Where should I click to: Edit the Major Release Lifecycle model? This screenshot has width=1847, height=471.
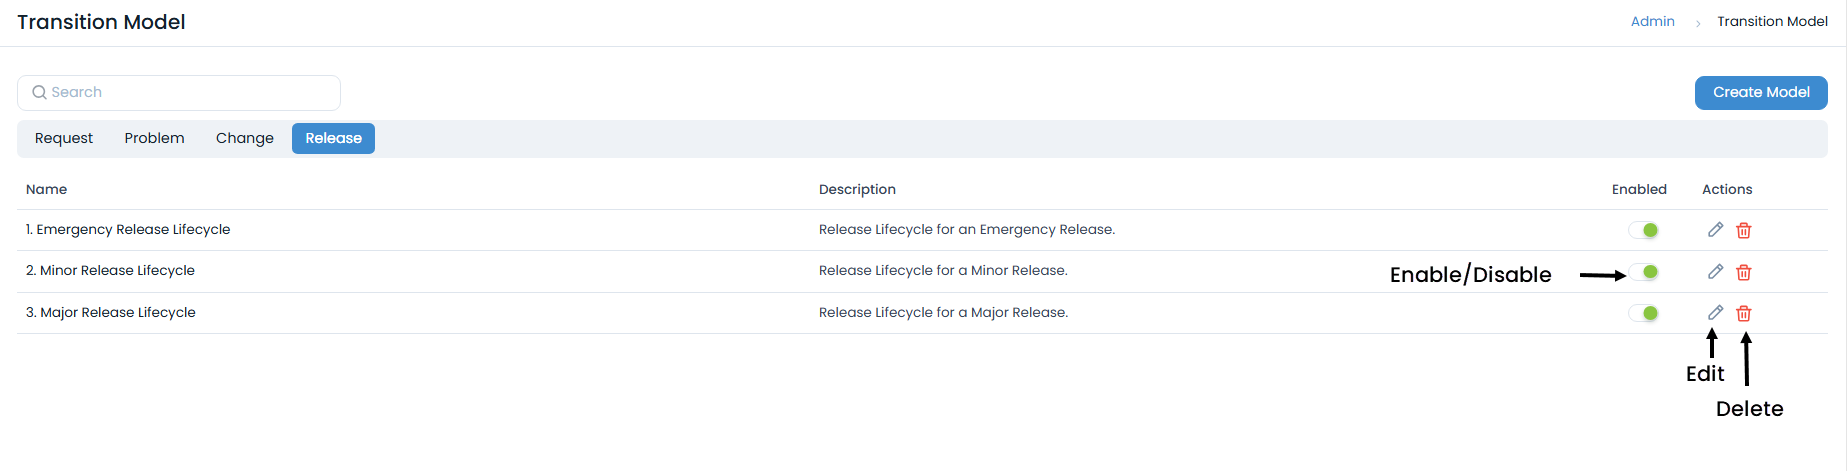click(1715, 312)
